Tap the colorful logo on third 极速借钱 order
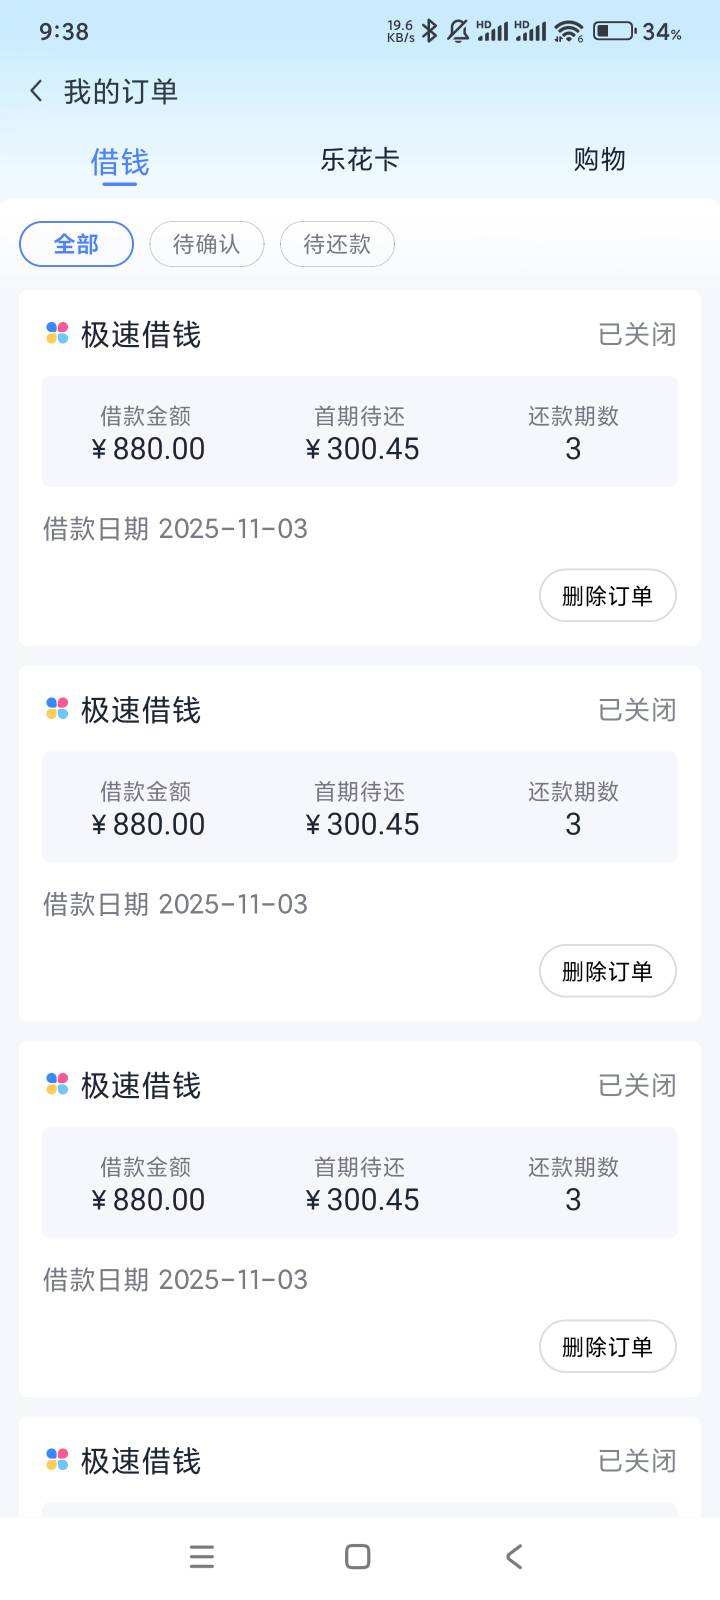The image size is (720, 1600). pyautogui.click(x=57, y=1084)
